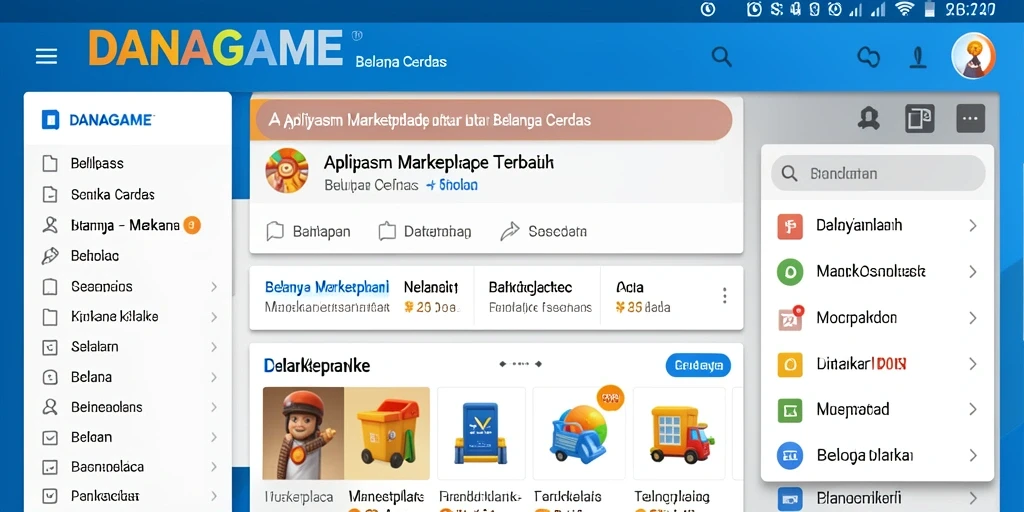
Task: Click the blue DANAGAME sidebar logo icon
Action: point(50,120)
